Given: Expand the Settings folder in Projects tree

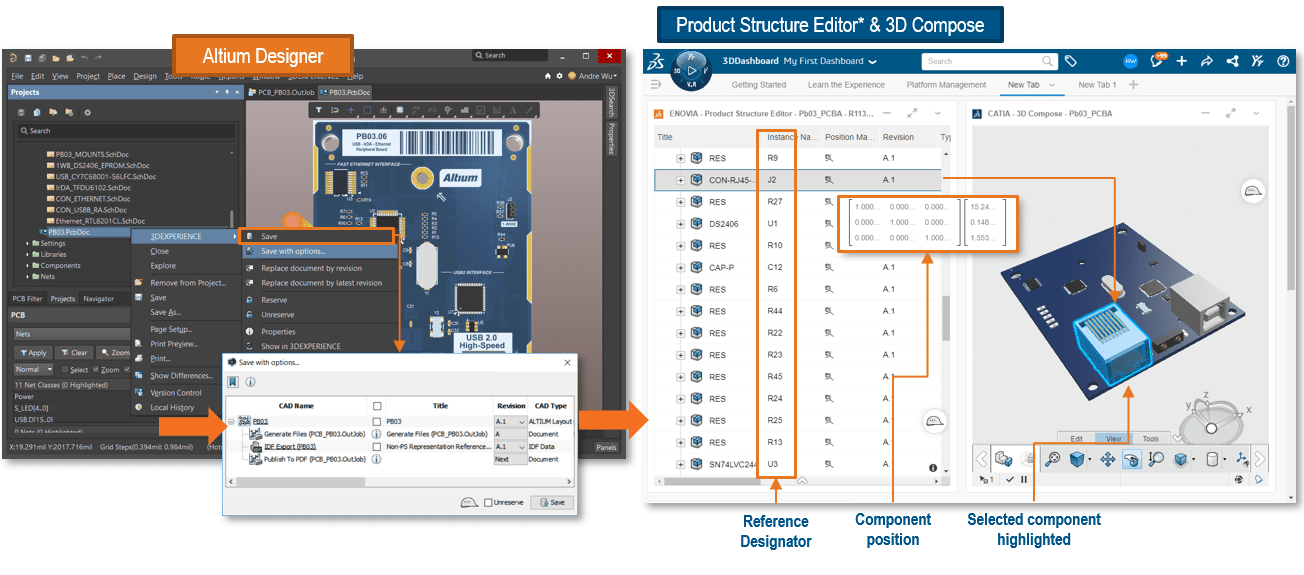Looking at the screenshot, I should (x=28, y=243).
